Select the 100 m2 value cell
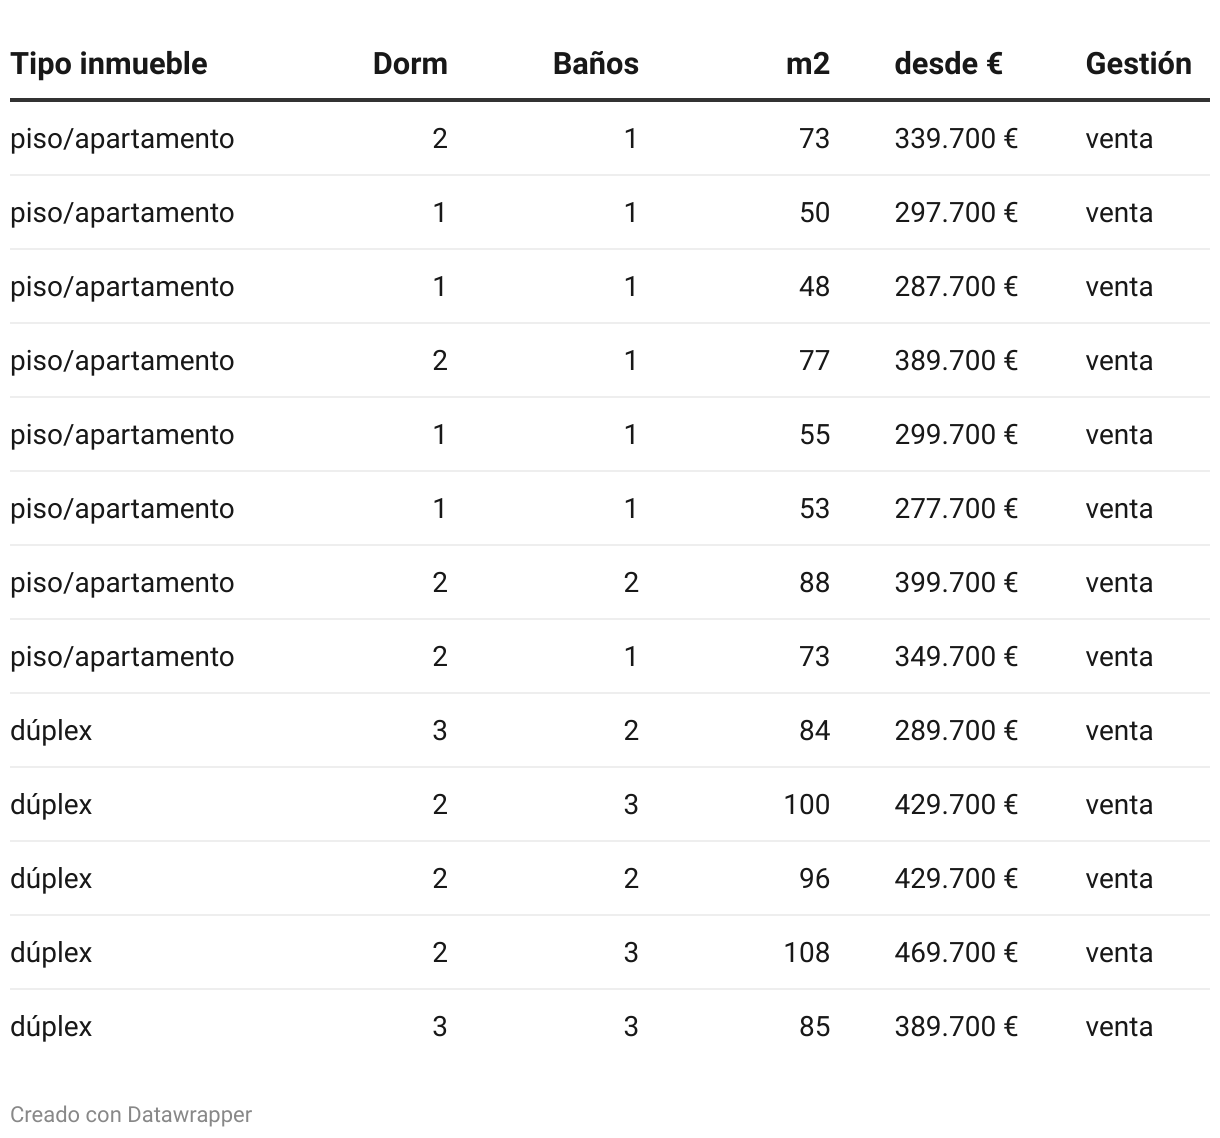This screenshot has width=1220, height=1138. tap(807, 804)
